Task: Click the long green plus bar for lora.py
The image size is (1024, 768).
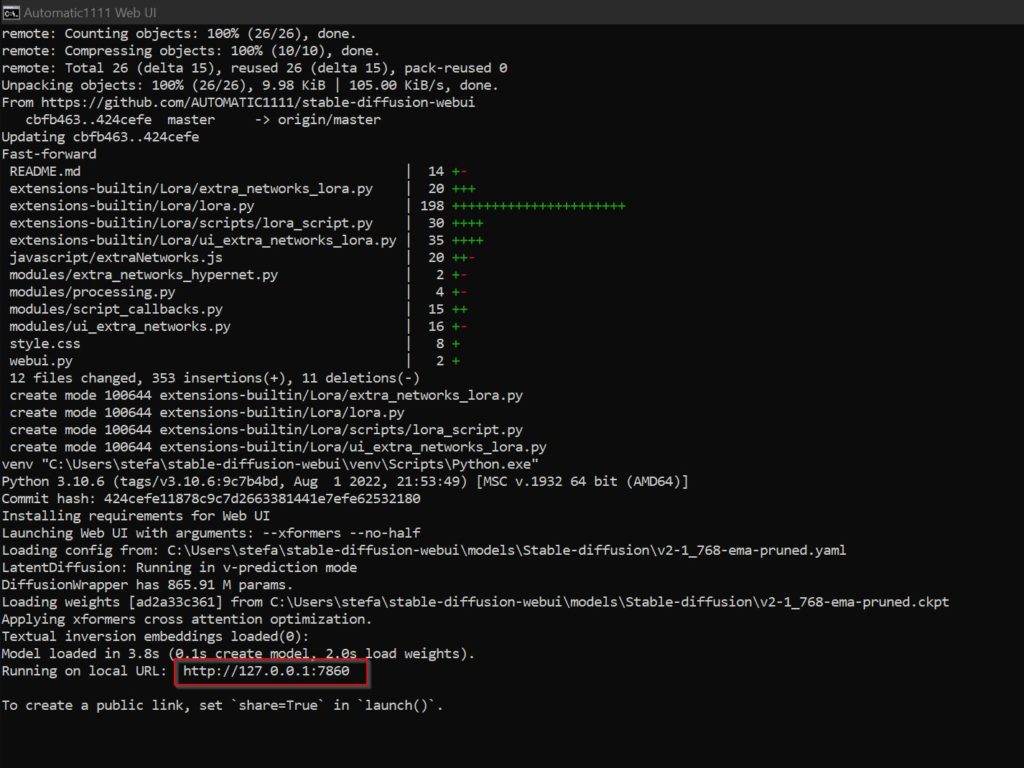Action: [538, 206]
